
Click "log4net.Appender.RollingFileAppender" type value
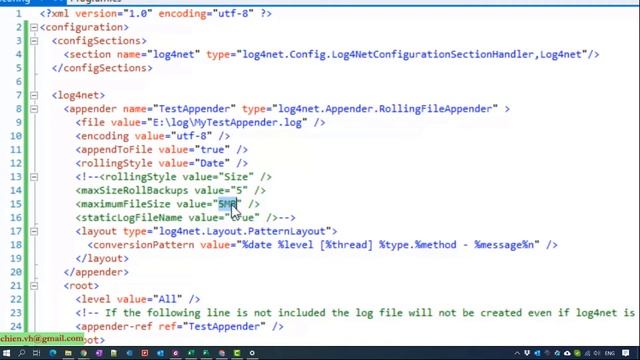pos(385,109)
